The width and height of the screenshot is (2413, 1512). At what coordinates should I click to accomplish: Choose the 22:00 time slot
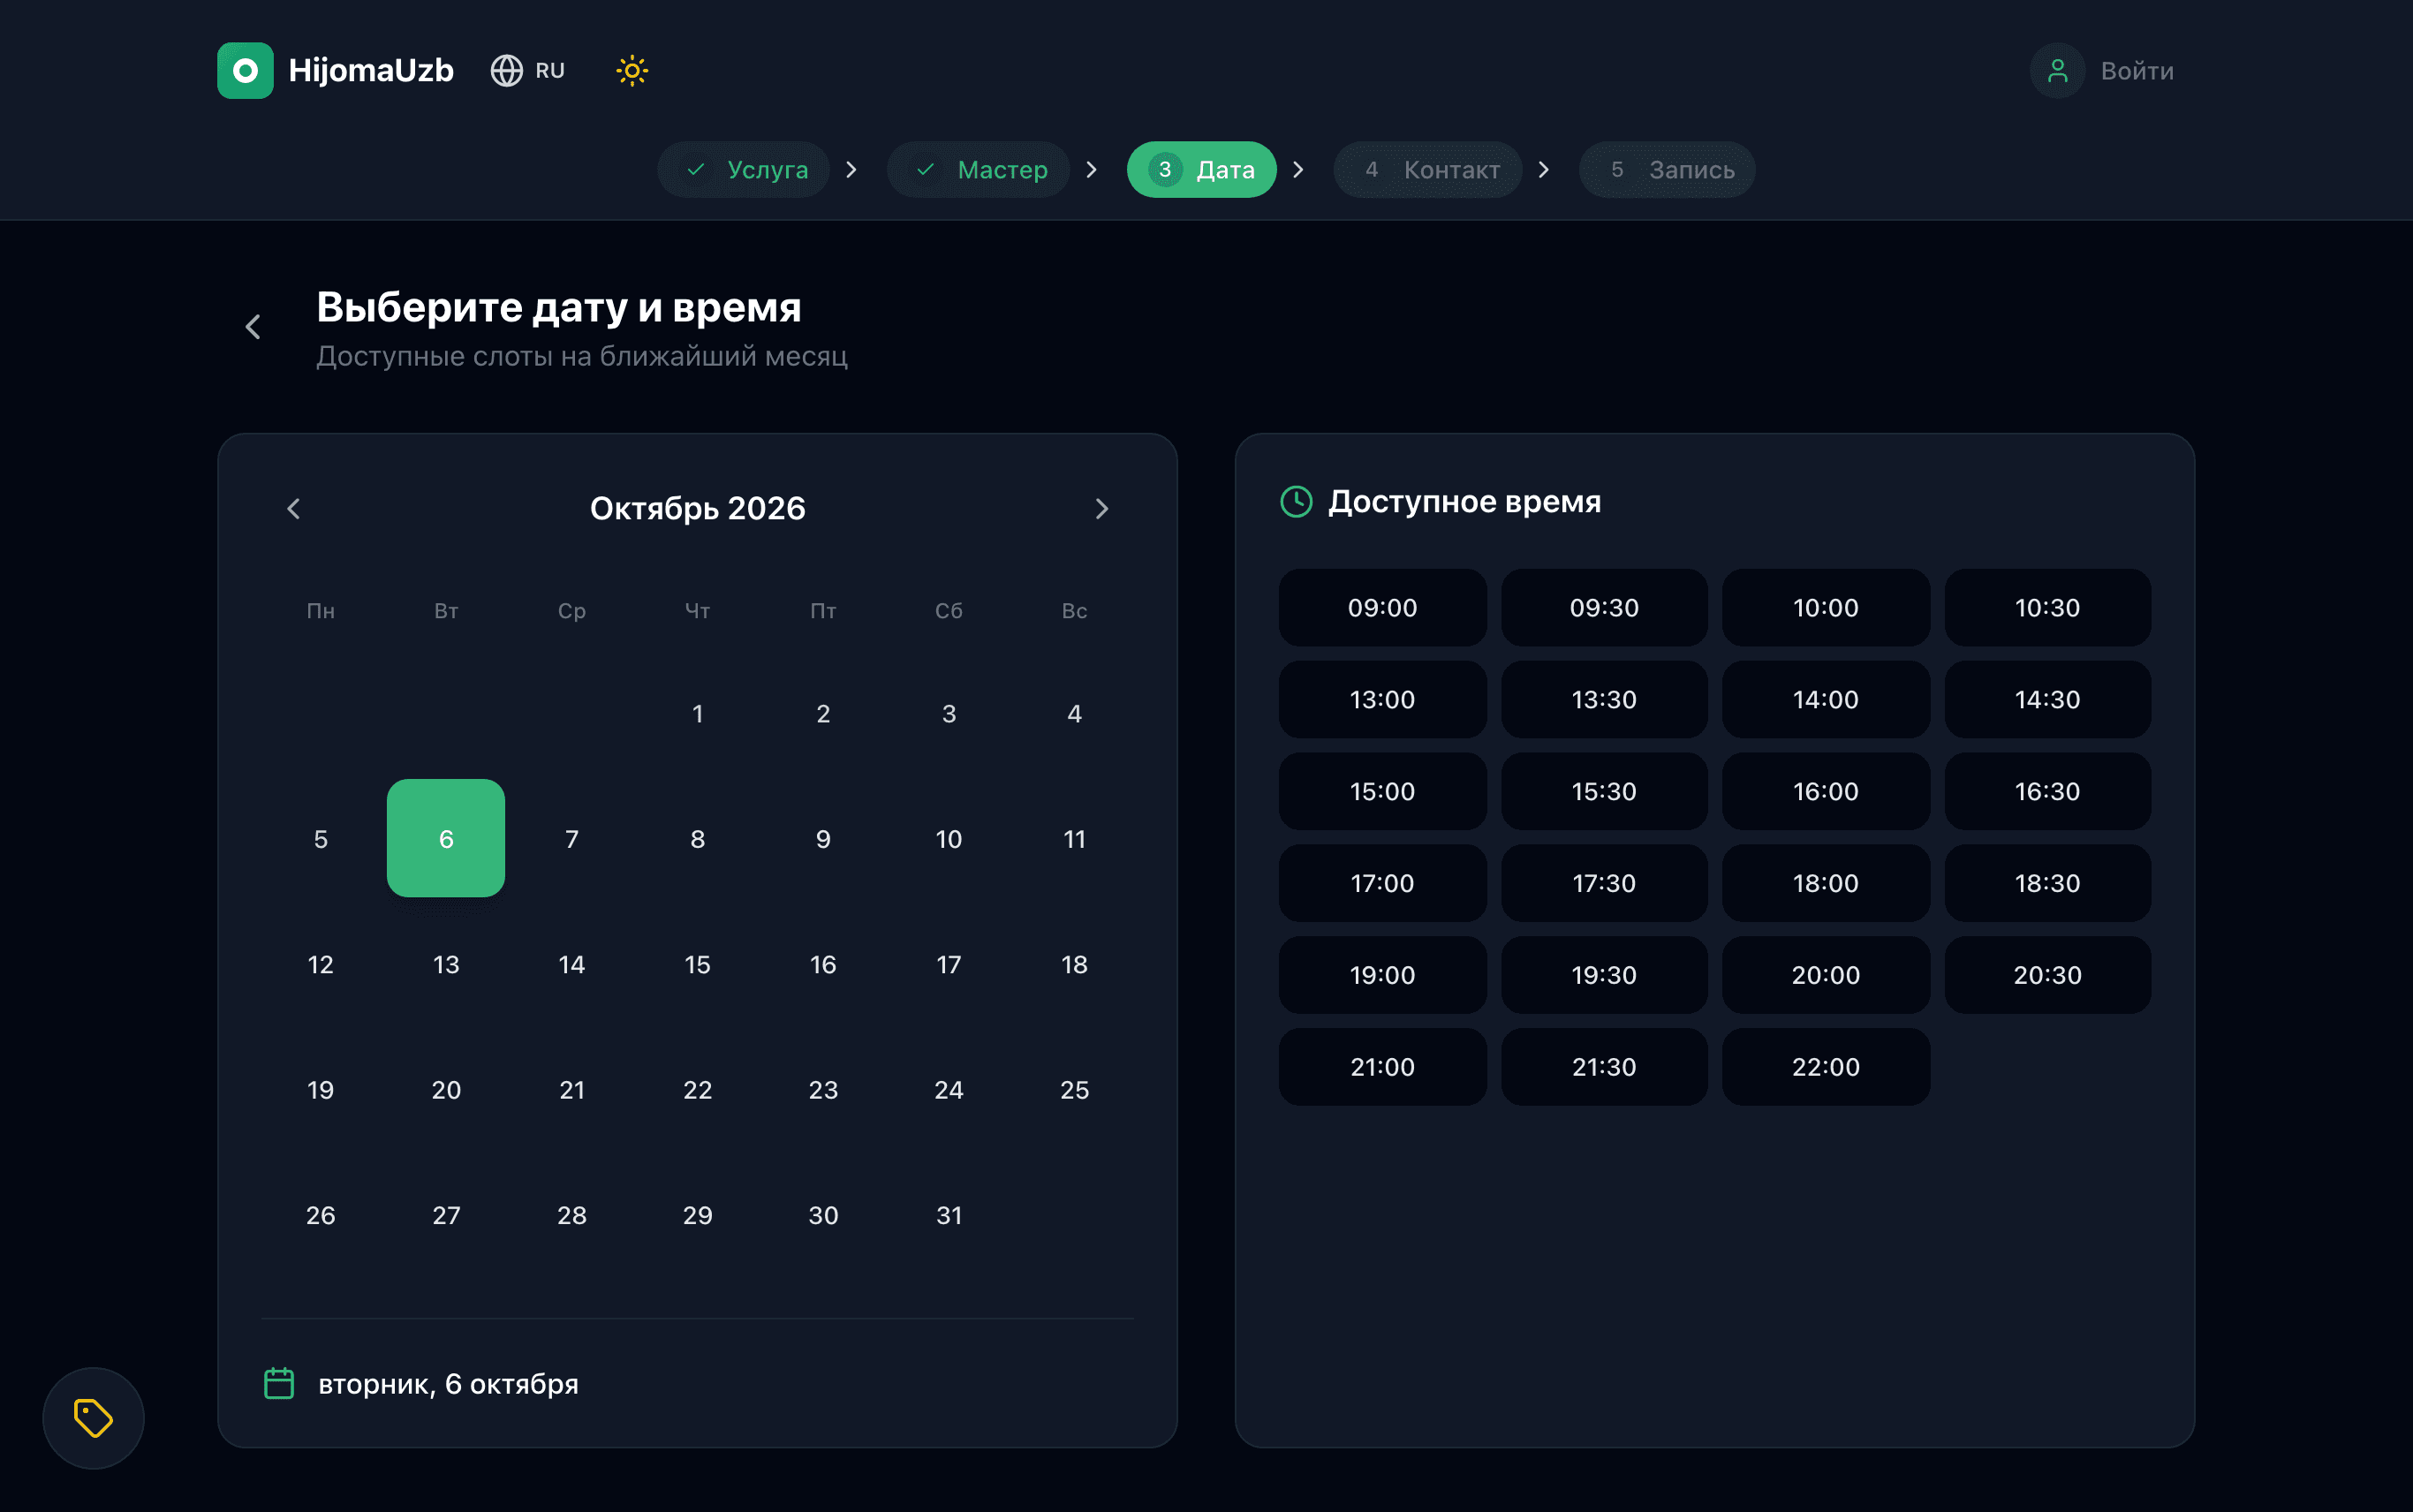point(1826,1067)
